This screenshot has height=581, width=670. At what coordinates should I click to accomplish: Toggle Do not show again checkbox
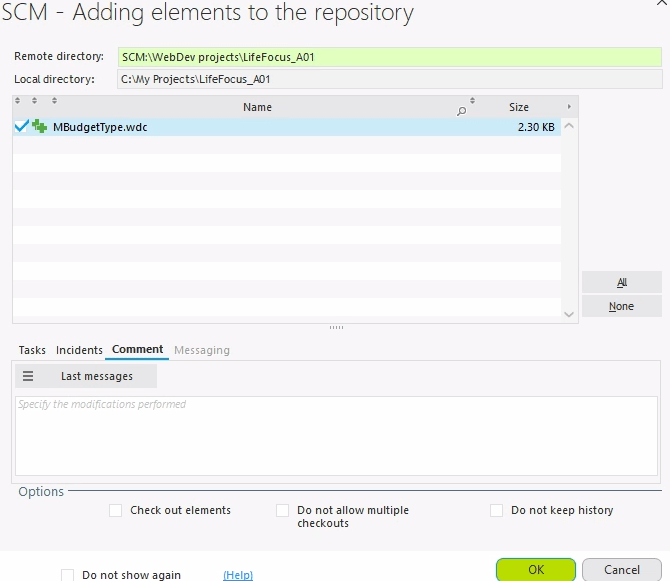click(x=68, y=575)
